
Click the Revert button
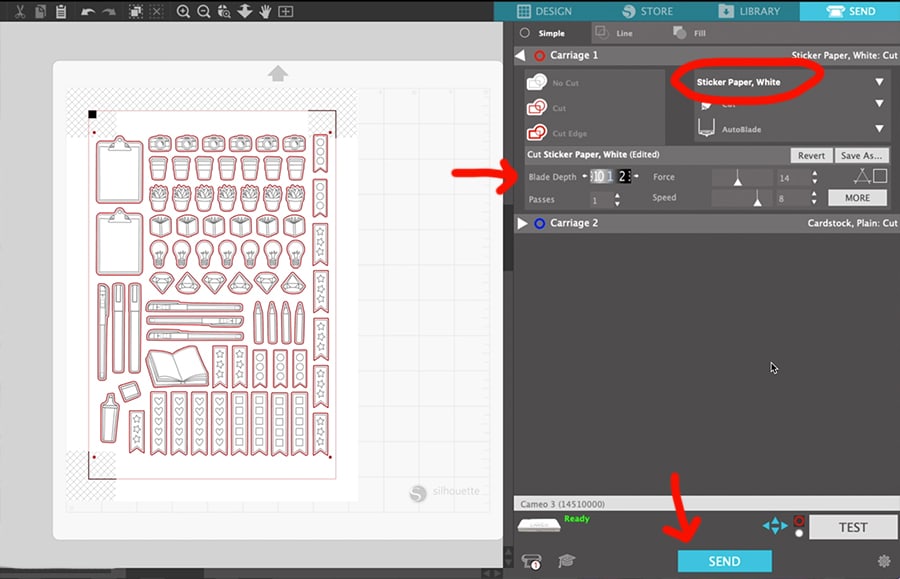click(811, 156)
